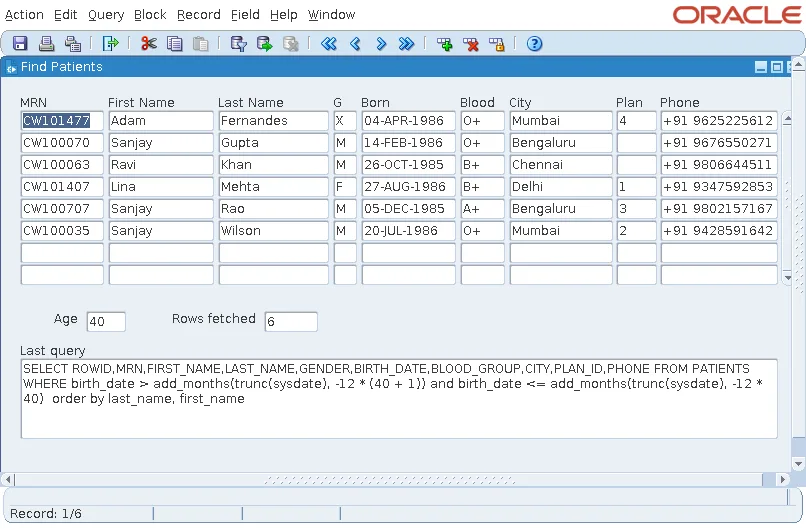Select MRN cell CW100070
This screenshot has width=806, height=529.
click(62, 143)
